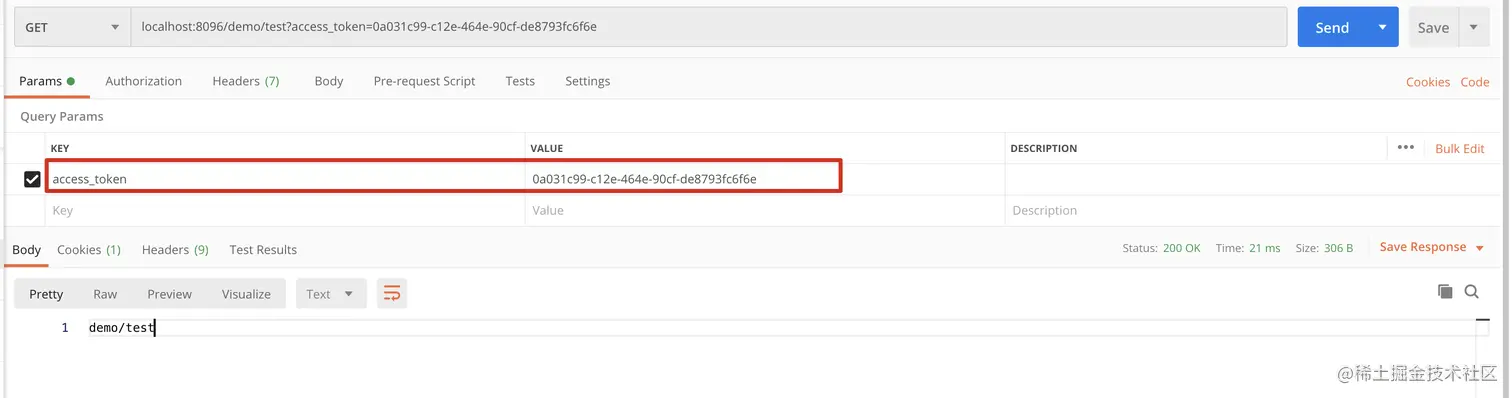Click the Send button
The height and width of the screenshot is (398, 1512).
1332,27
